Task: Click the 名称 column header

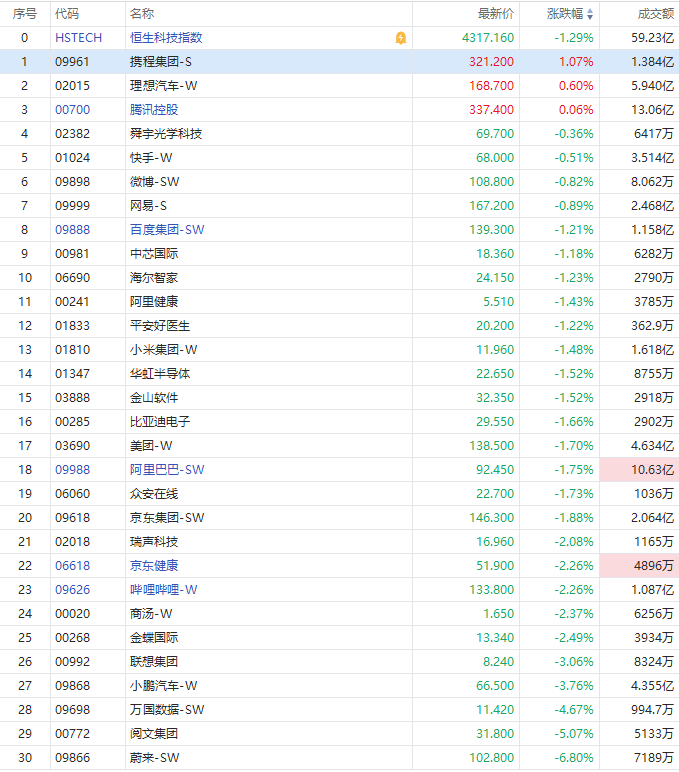Action: click(142, 14)
